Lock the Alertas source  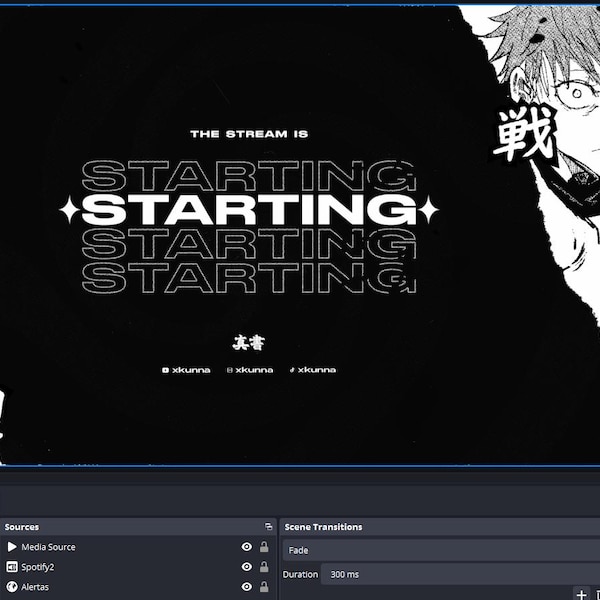click(x=264, y=586)
